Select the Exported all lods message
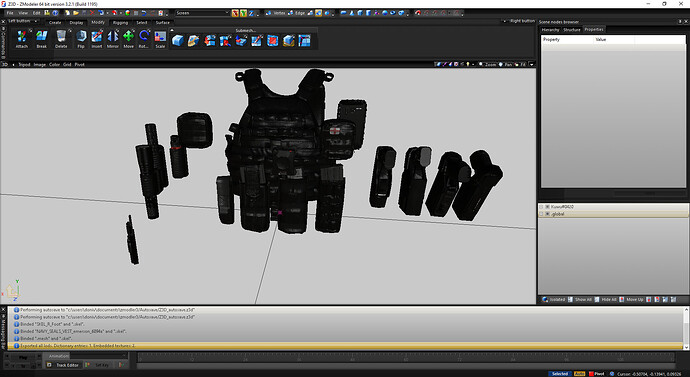Viewport: 690px width, 377px height. click(345, 346)
